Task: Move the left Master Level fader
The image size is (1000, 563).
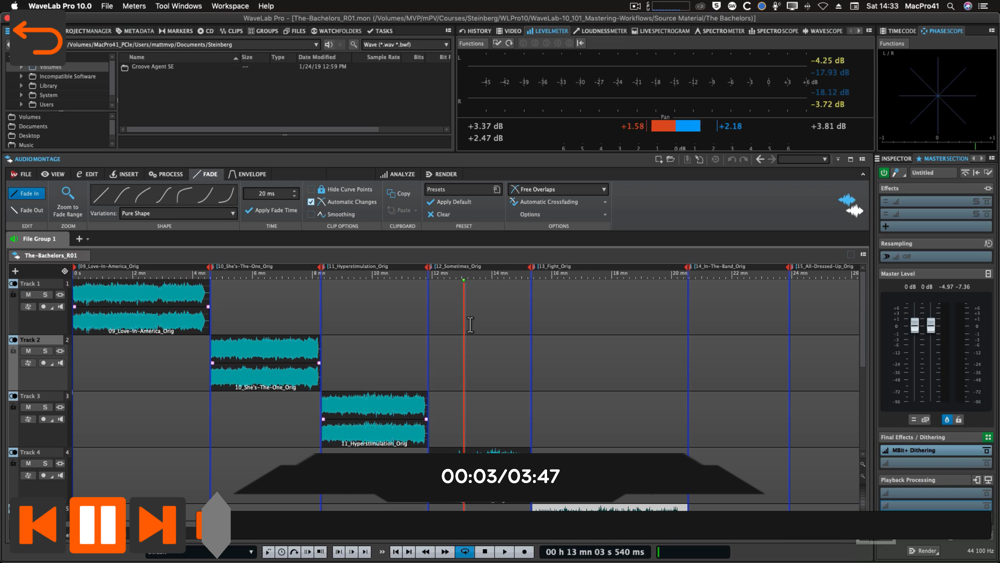Action: [915, 325]
